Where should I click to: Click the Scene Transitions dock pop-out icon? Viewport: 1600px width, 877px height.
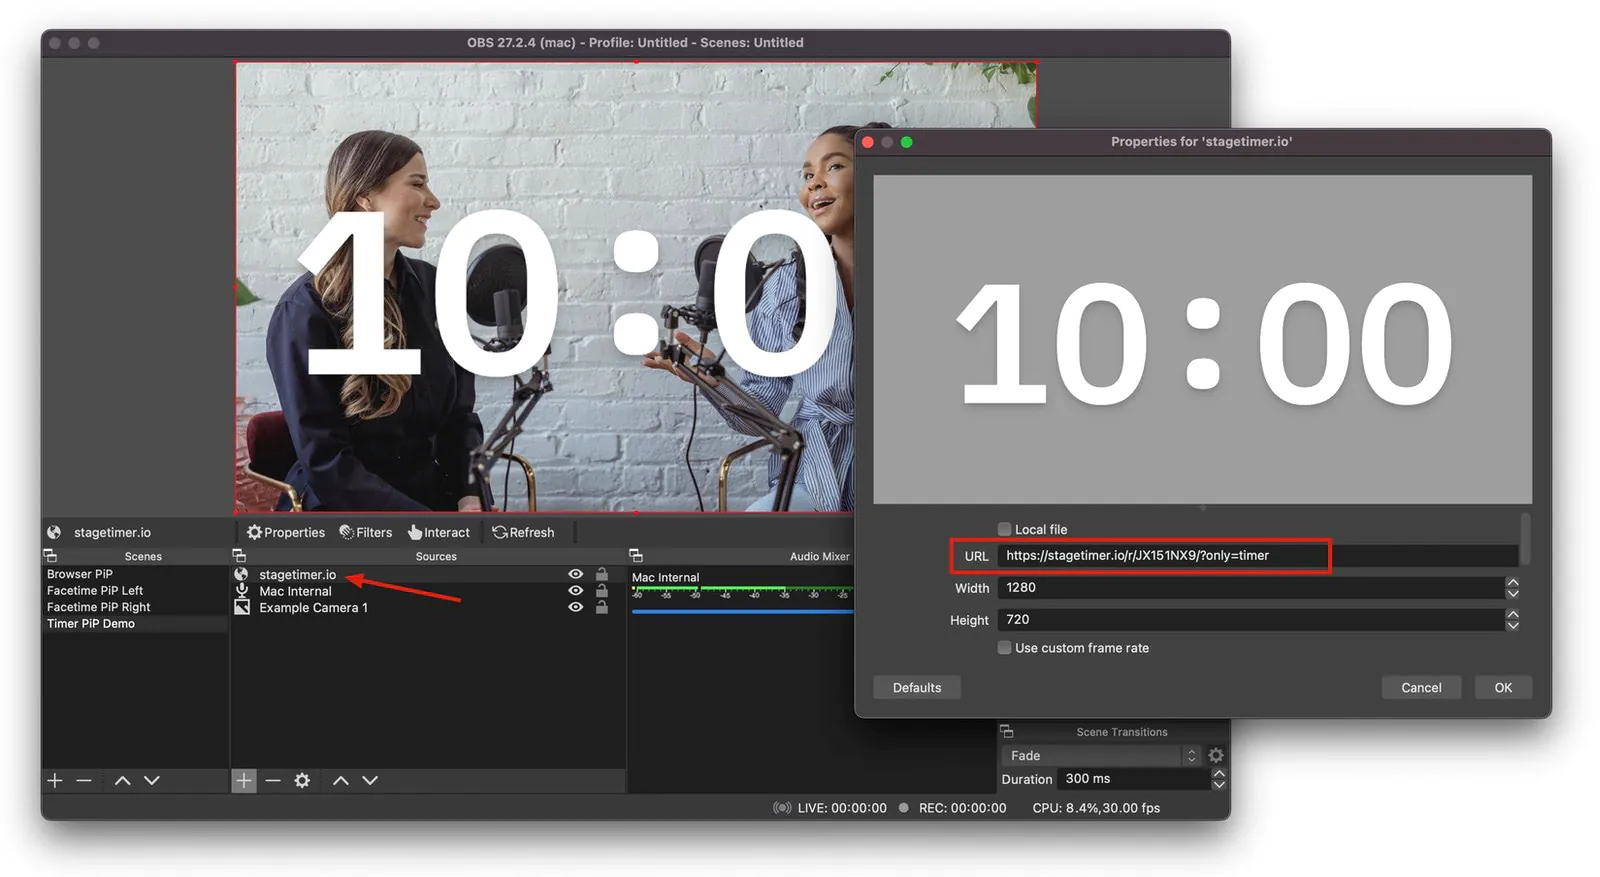tap(1007, 732)
